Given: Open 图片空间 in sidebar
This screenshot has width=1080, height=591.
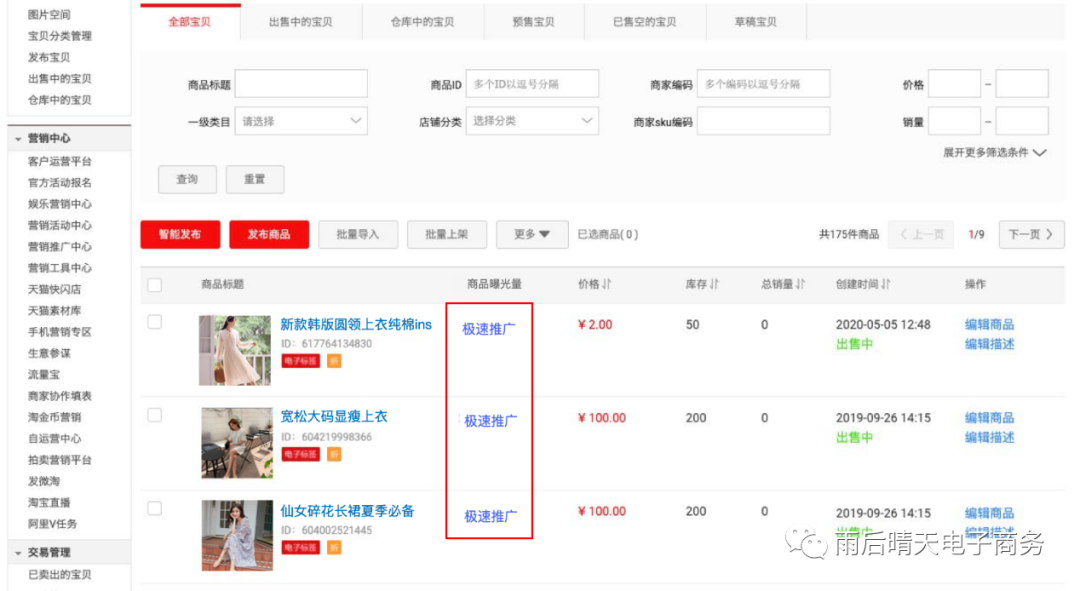Looking at the screenshot, I should click(x=49, y=14).
